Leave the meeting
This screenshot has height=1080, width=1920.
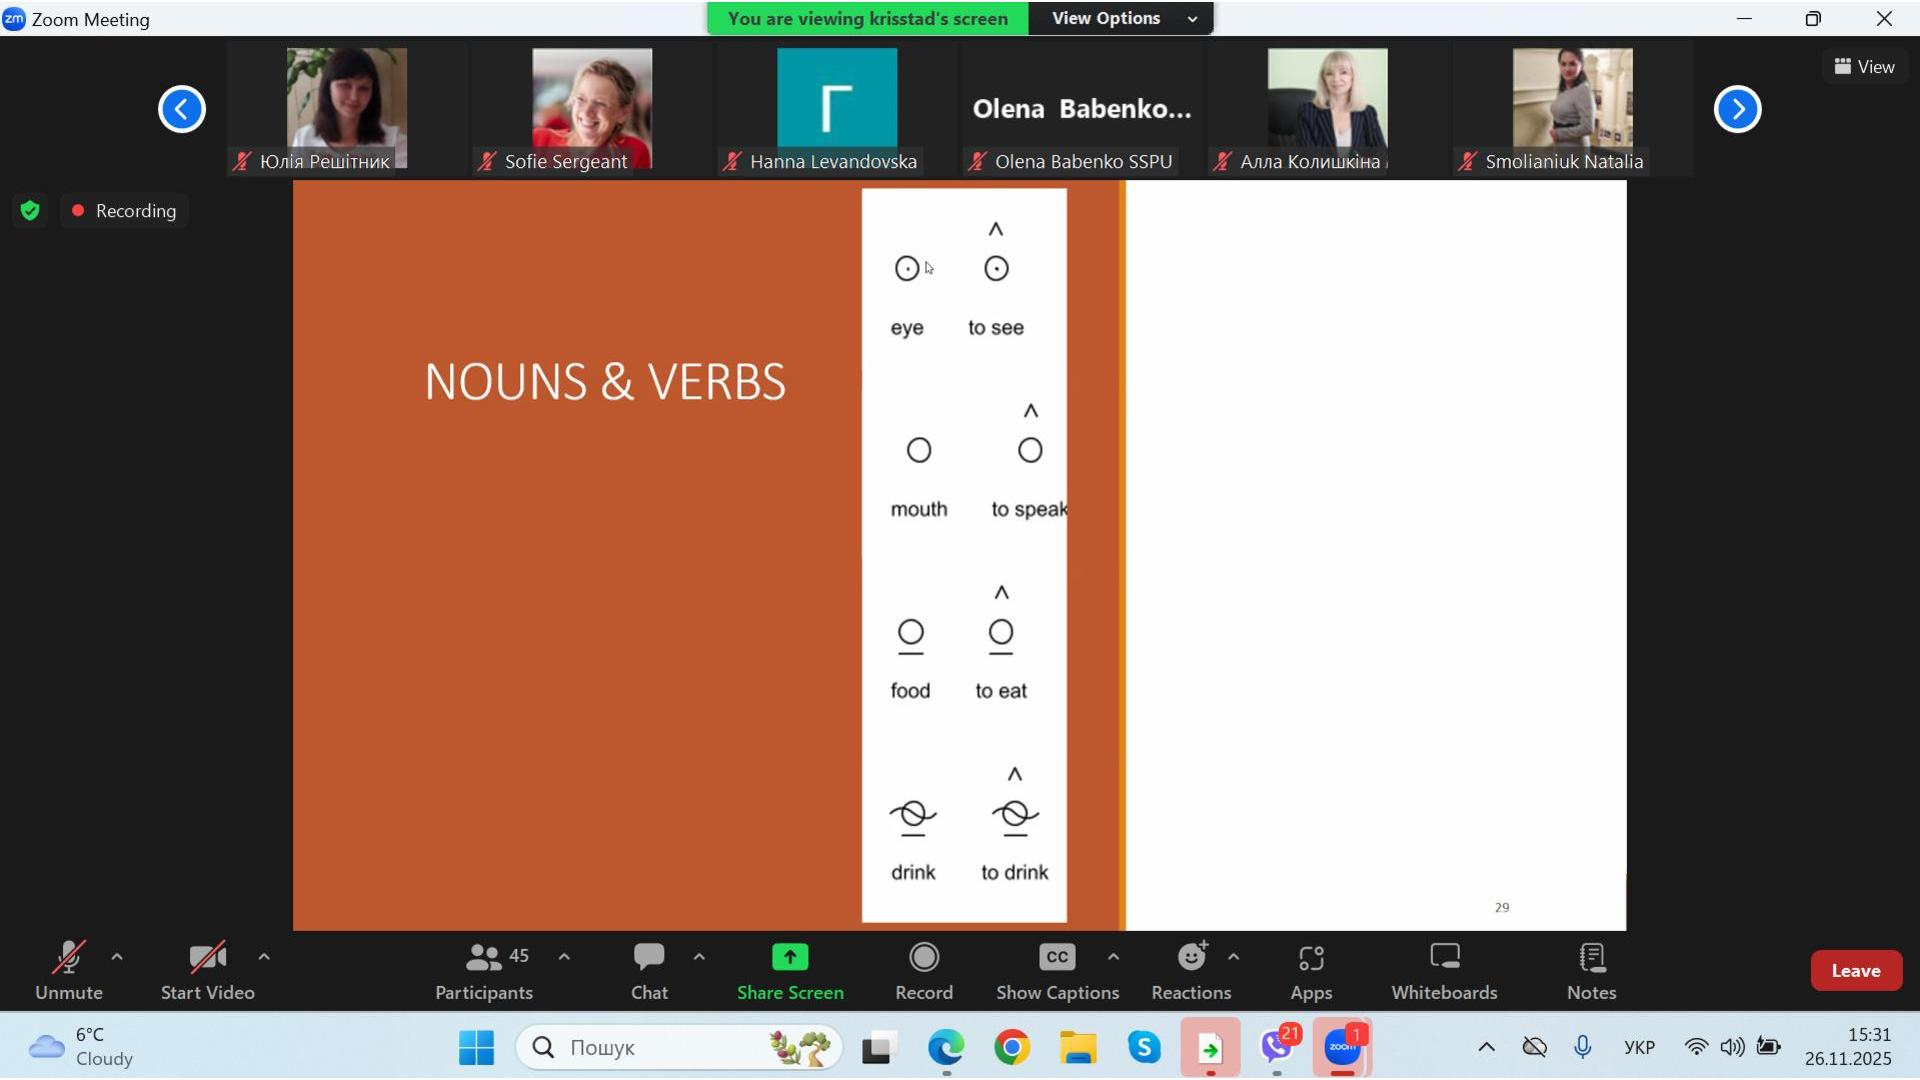point(1855,971)
